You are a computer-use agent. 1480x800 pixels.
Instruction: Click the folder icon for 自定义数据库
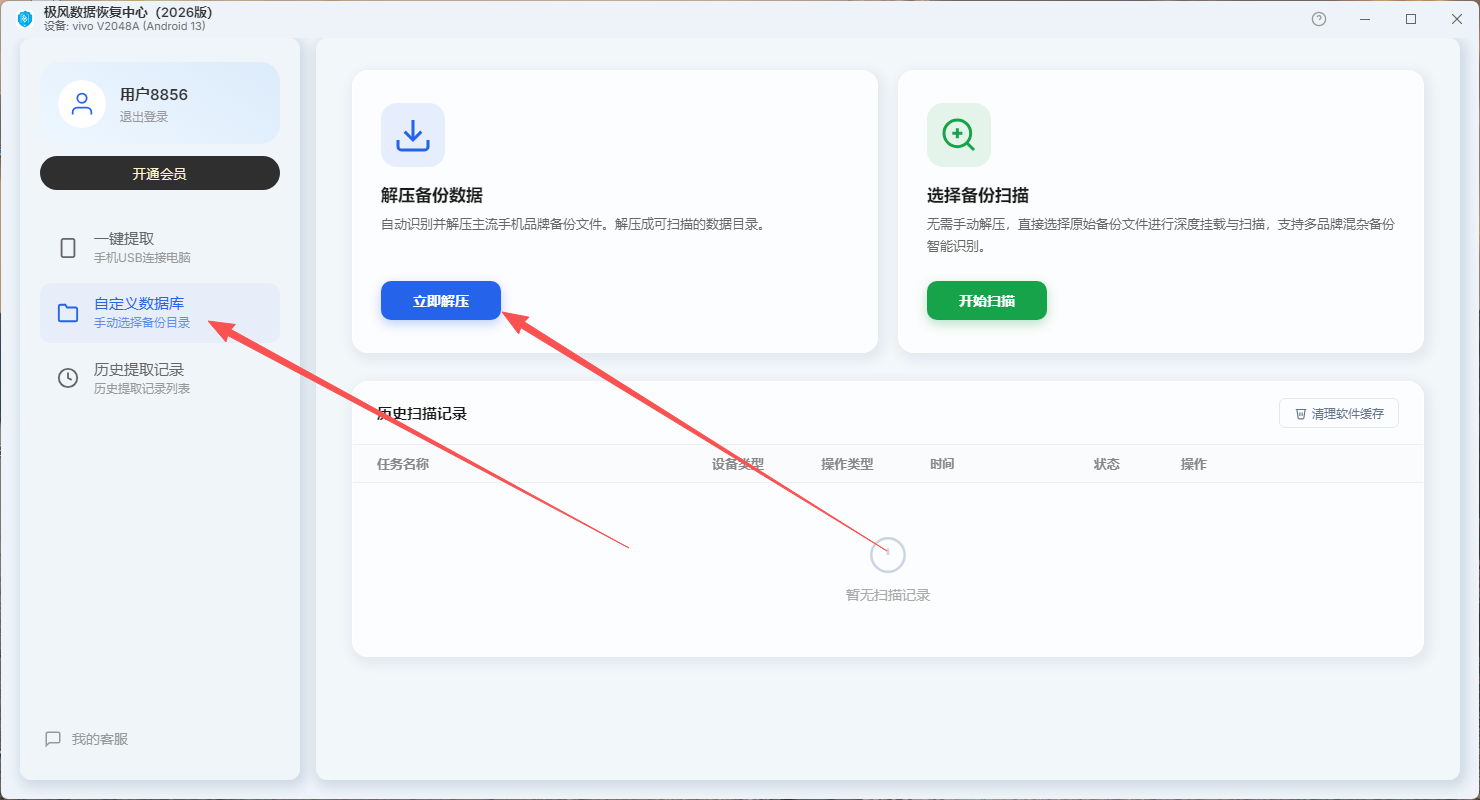click(x=68, y=313)
